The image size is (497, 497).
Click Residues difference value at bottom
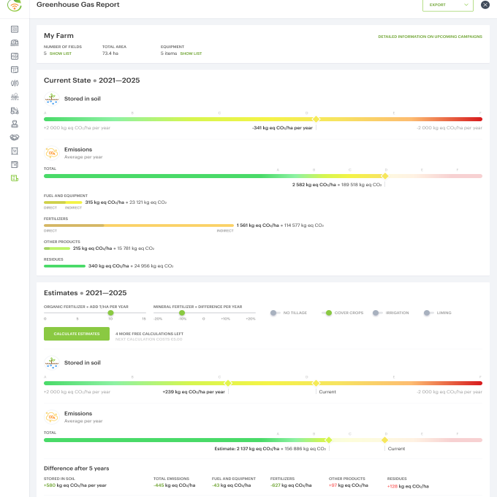click(408, 486)
